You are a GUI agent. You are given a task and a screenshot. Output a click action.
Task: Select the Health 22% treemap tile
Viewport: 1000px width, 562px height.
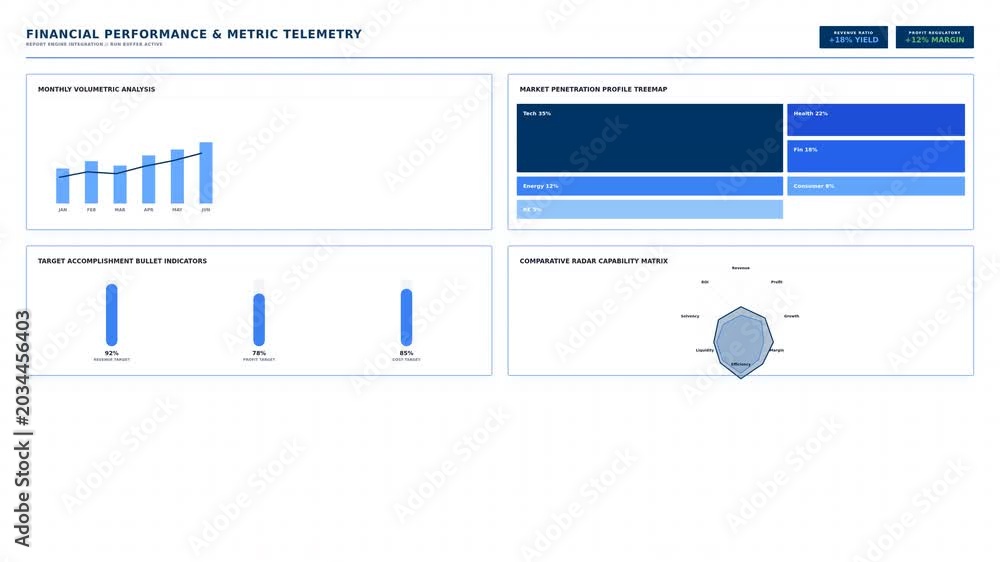coord(876,120)
